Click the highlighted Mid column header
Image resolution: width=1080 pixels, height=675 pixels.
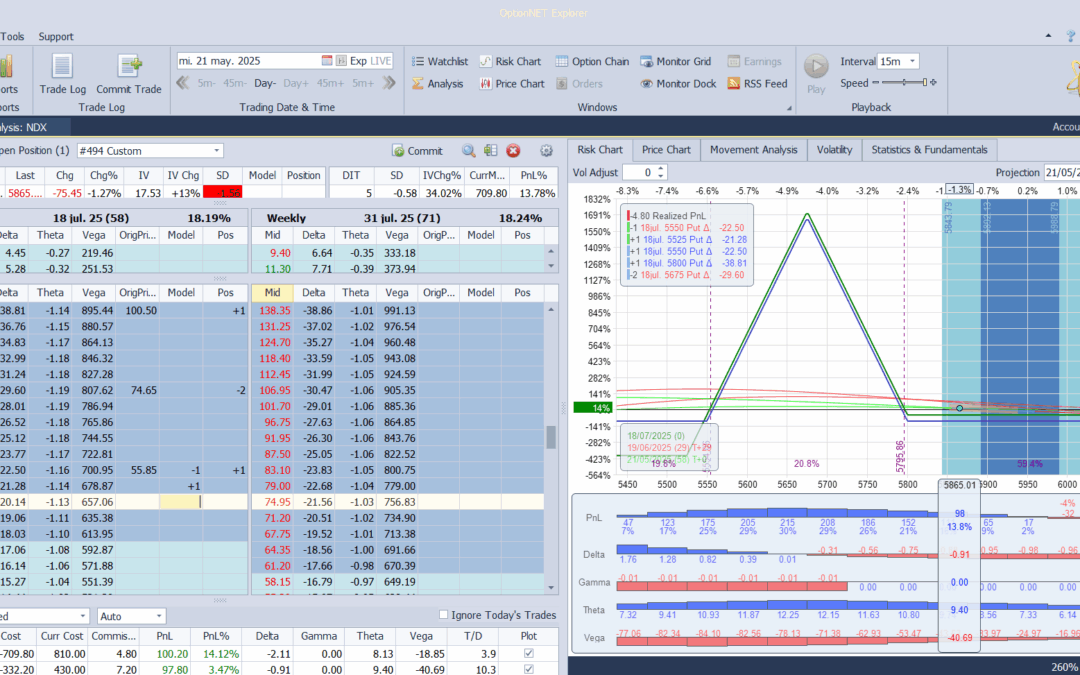click(x=273, y=292)
